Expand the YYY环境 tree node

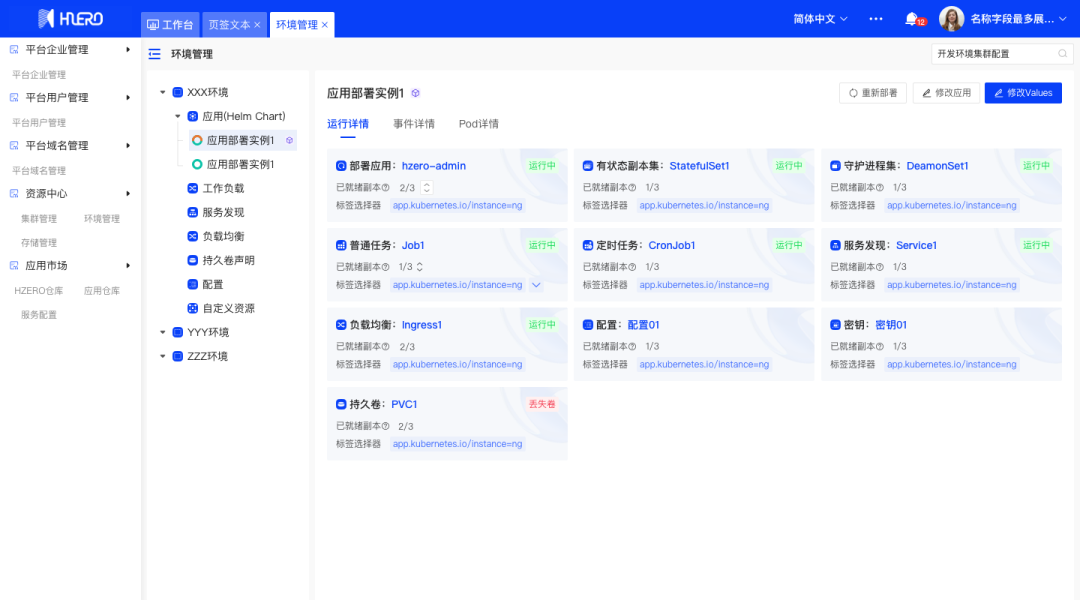[163, 332]
